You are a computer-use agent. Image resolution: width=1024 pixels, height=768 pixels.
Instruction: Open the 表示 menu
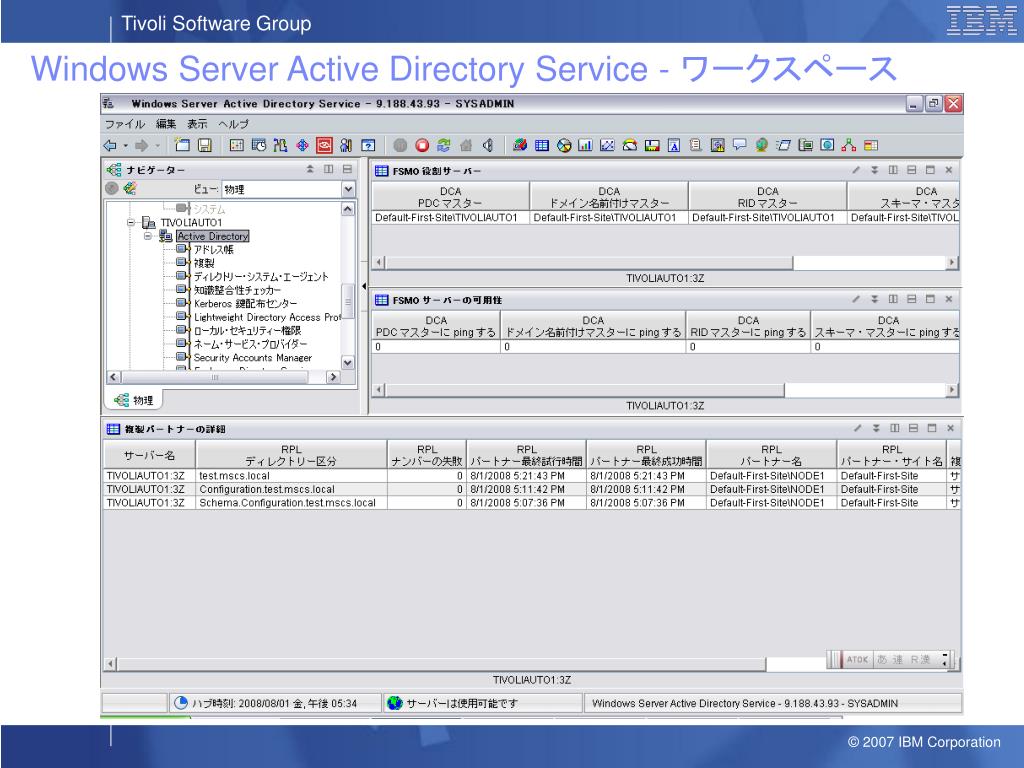point(197,124)
